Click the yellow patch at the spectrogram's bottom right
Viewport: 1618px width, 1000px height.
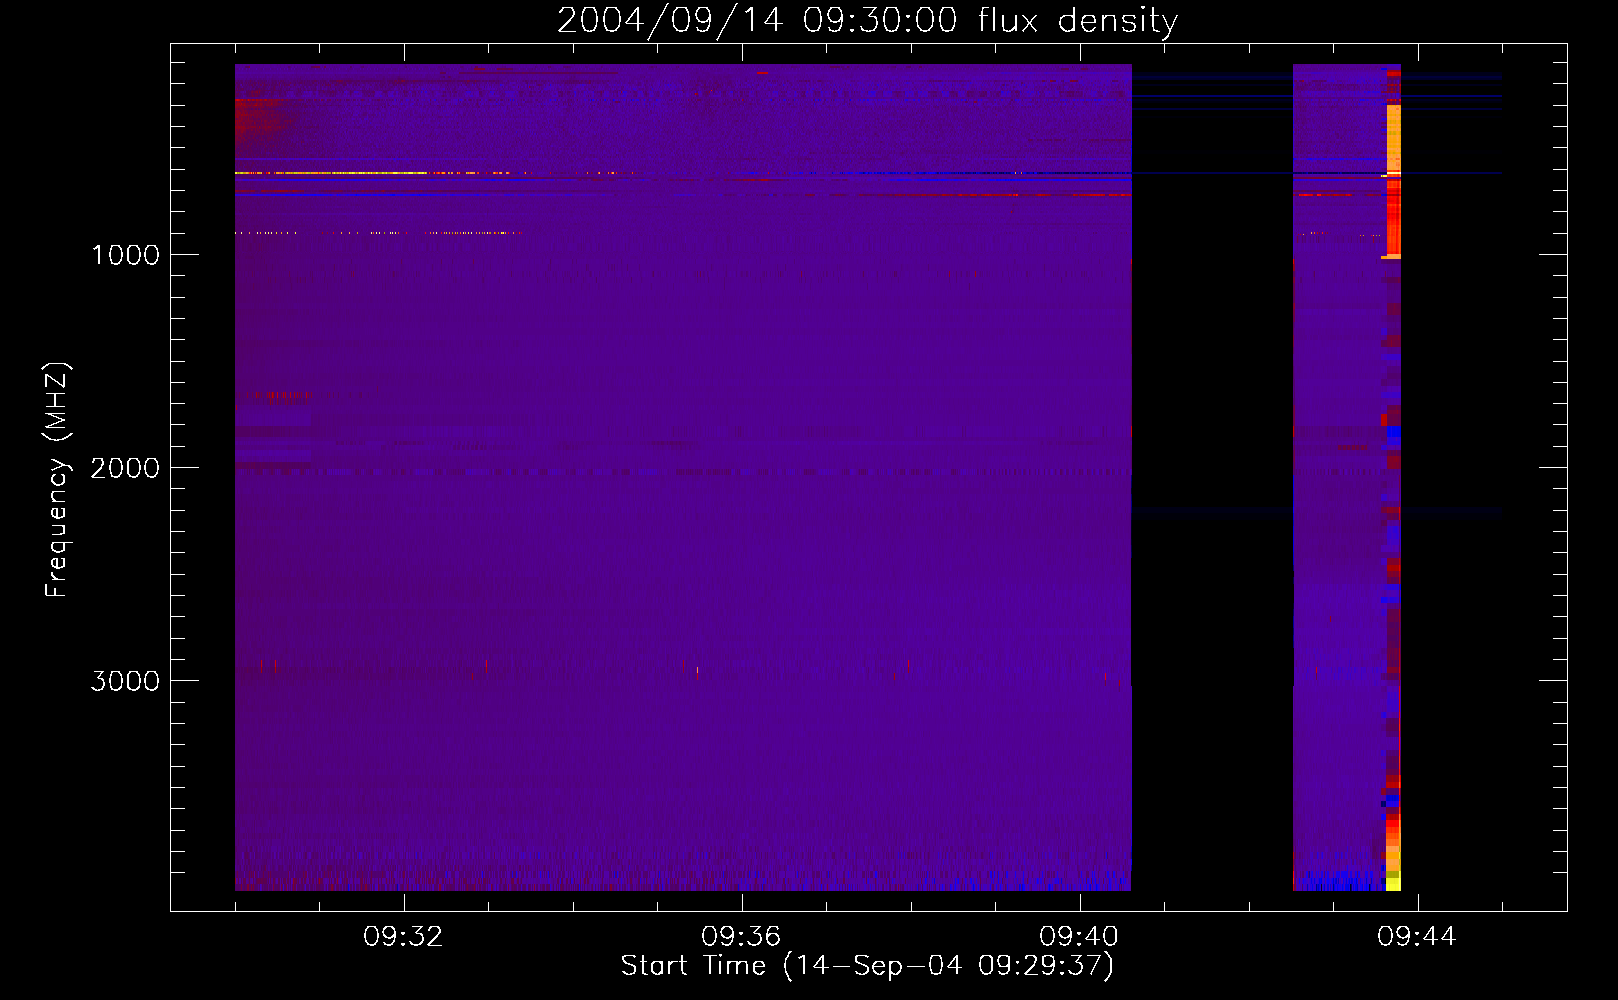(x=1393, y=883)
